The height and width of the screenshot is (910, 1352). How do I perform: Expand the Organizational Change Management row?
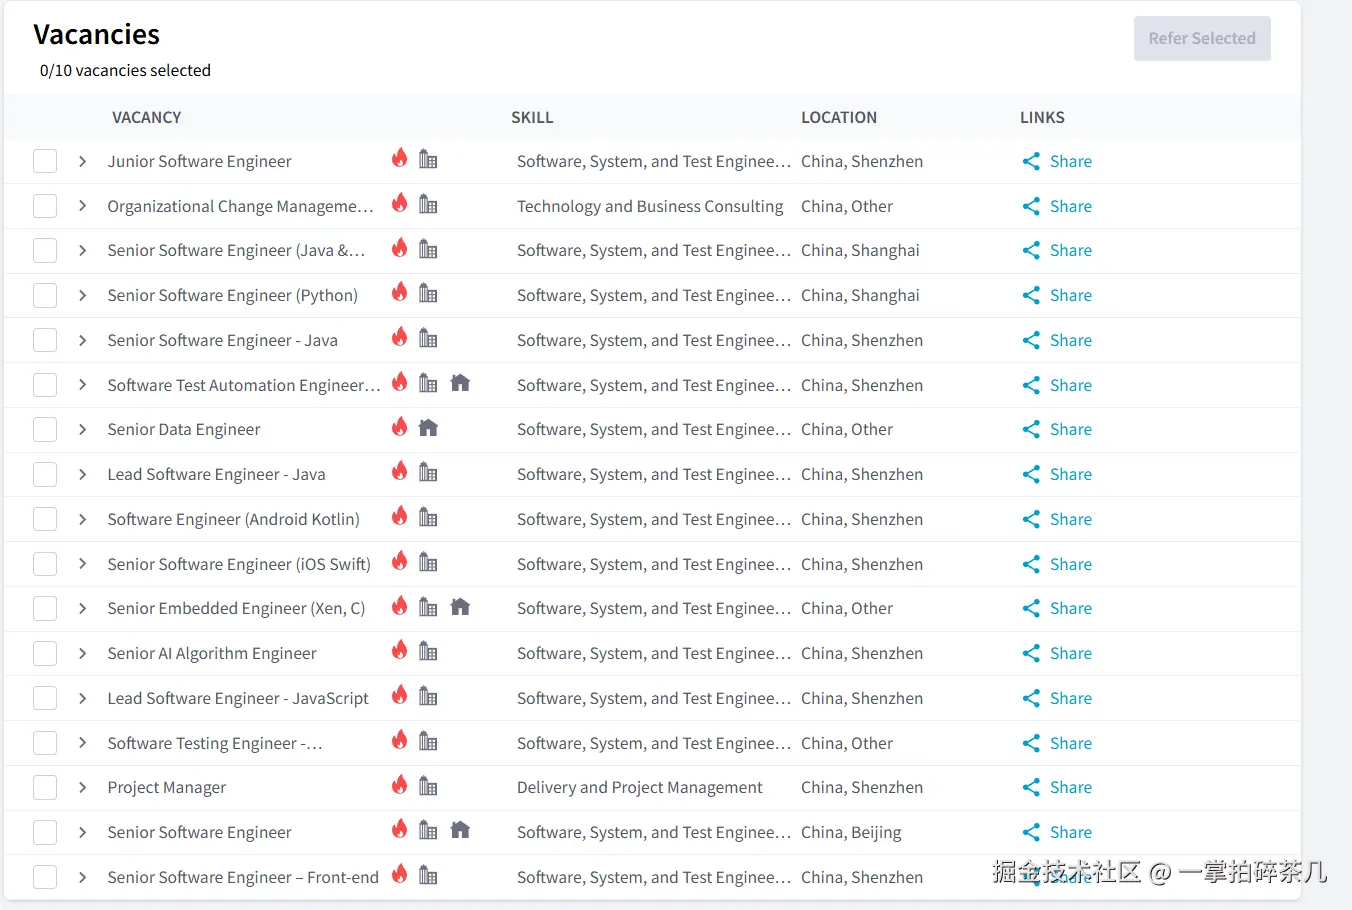point(82,206)
